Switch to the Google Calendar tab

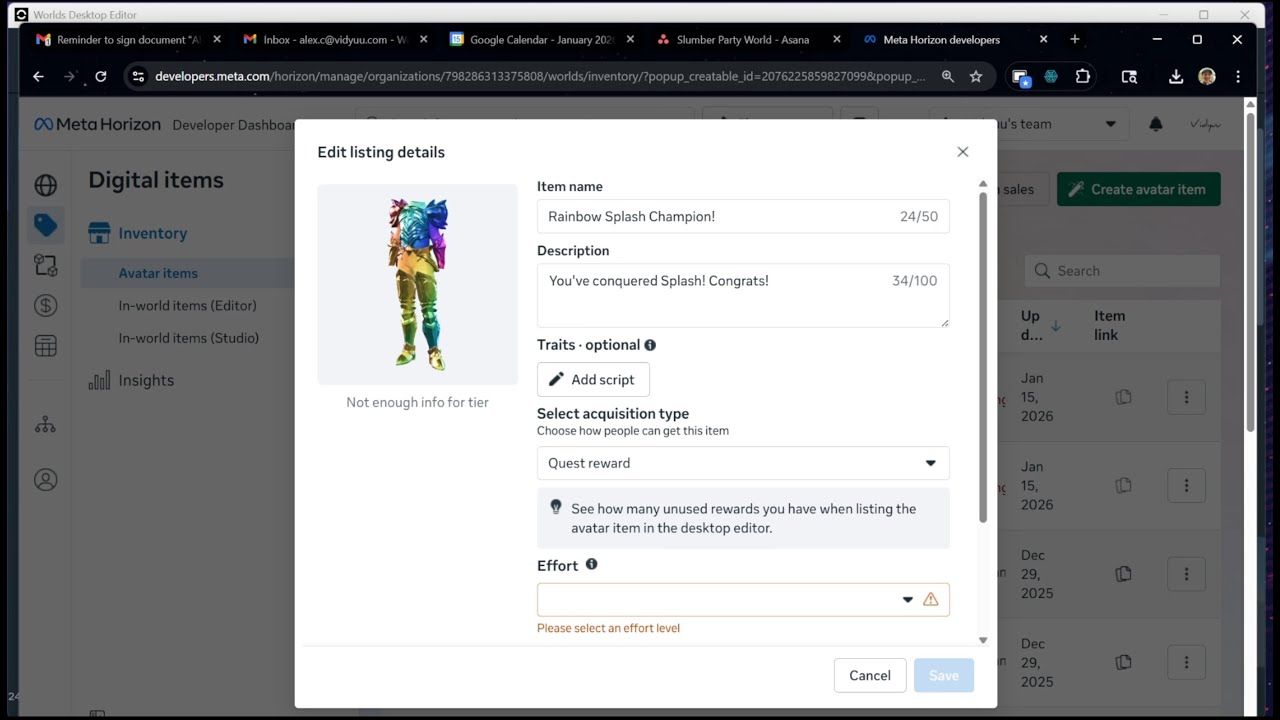coord(541,40)
